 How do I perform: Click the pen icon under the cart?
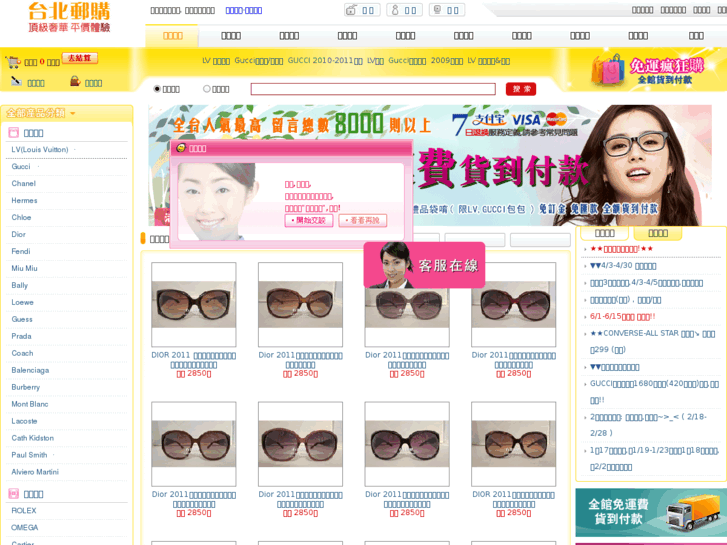(16, 82)
